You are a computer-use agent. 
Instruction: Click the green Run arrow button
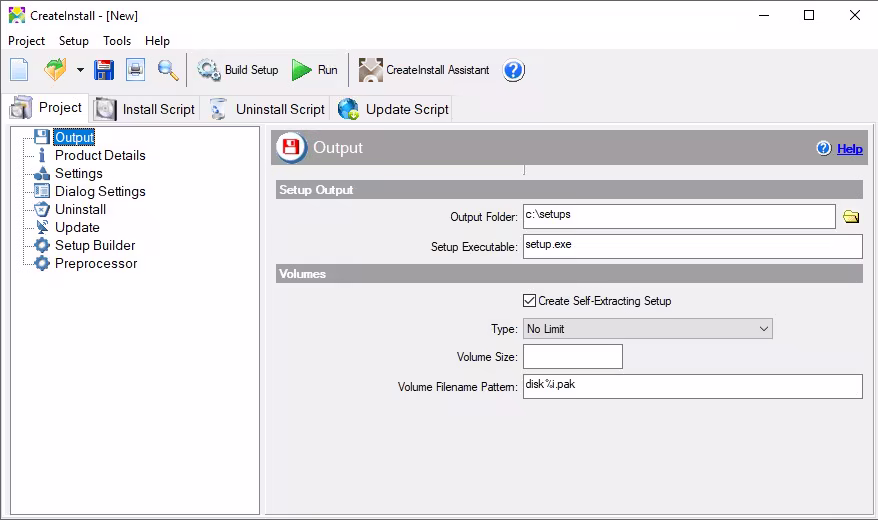tap(314, 70)
